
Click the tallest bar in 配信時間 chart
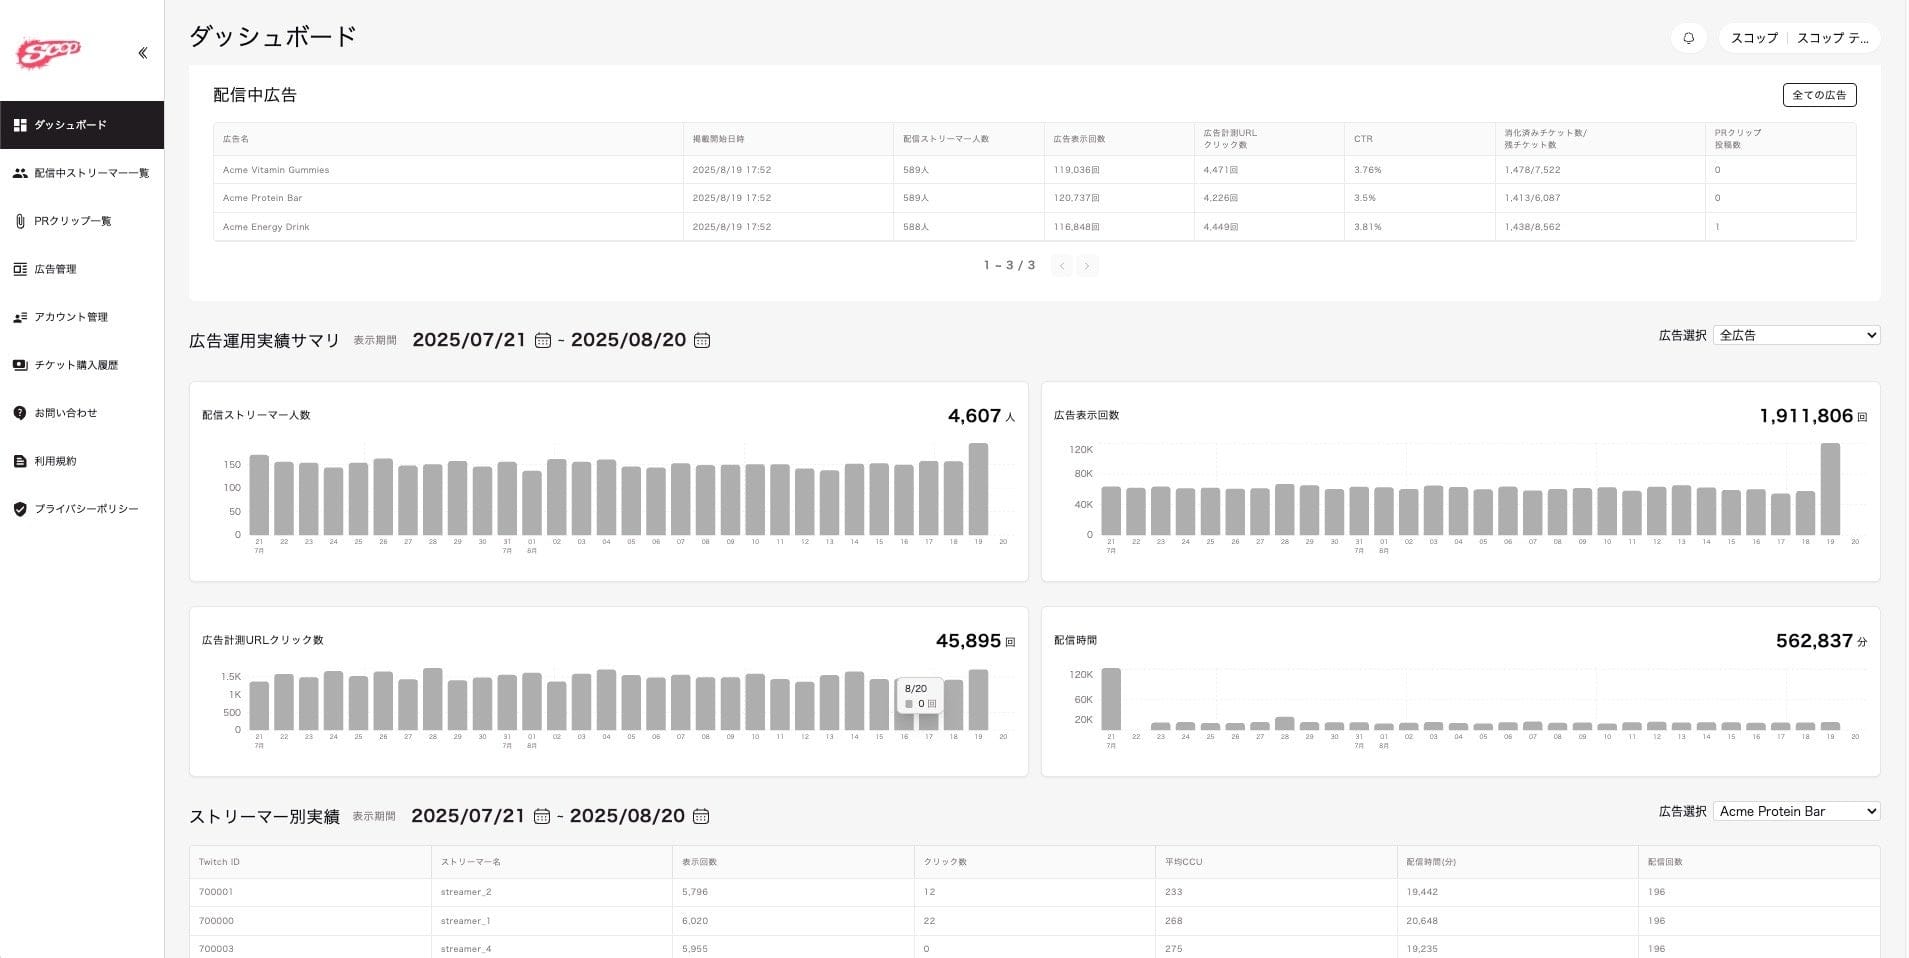(1110, 699)
